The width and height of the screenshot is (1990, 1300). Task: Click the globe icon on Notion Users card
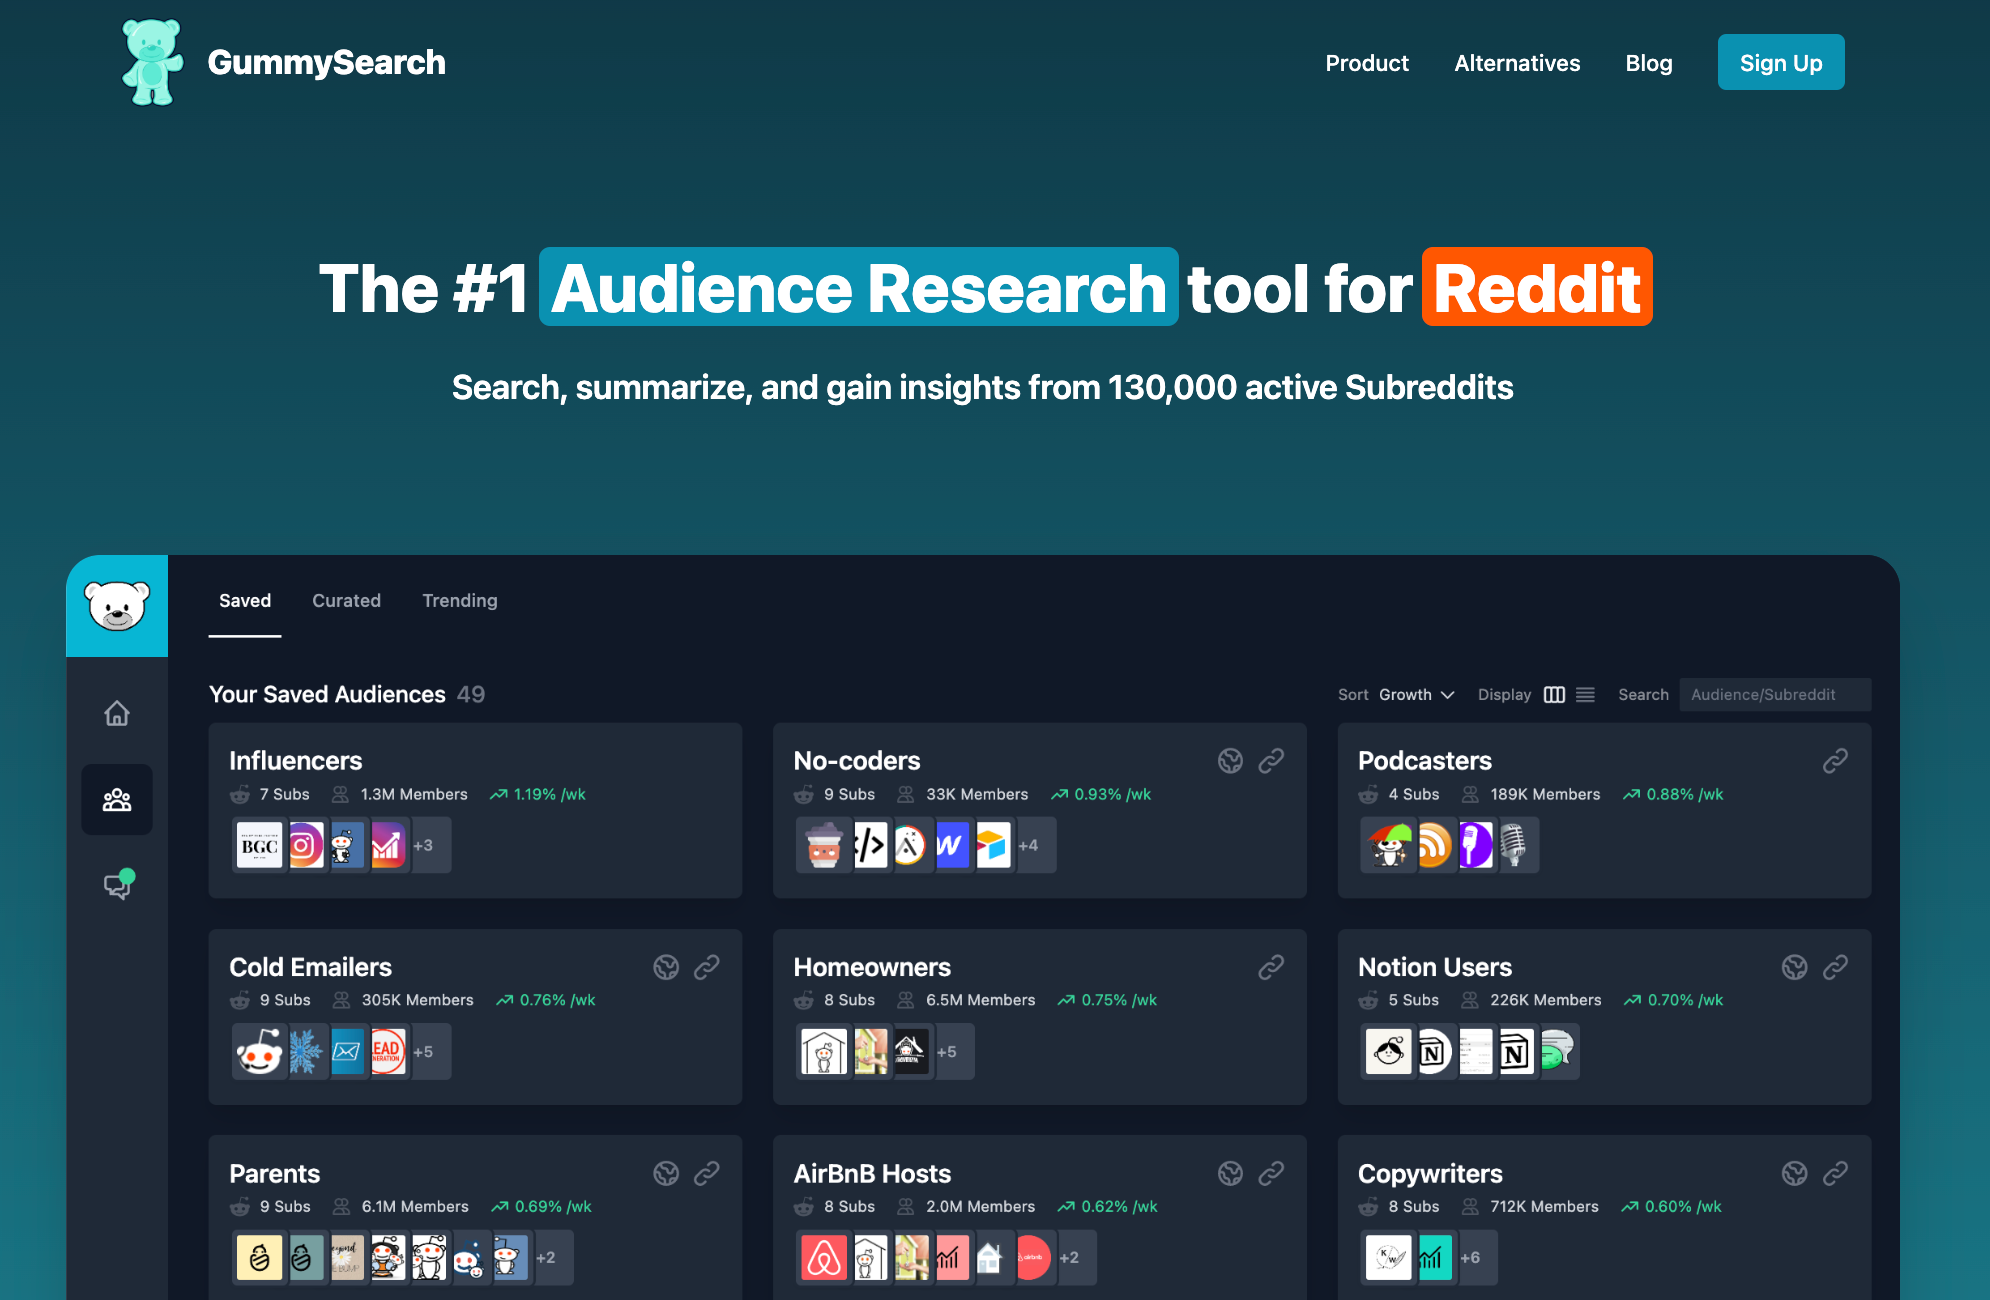coord(1795,967)
